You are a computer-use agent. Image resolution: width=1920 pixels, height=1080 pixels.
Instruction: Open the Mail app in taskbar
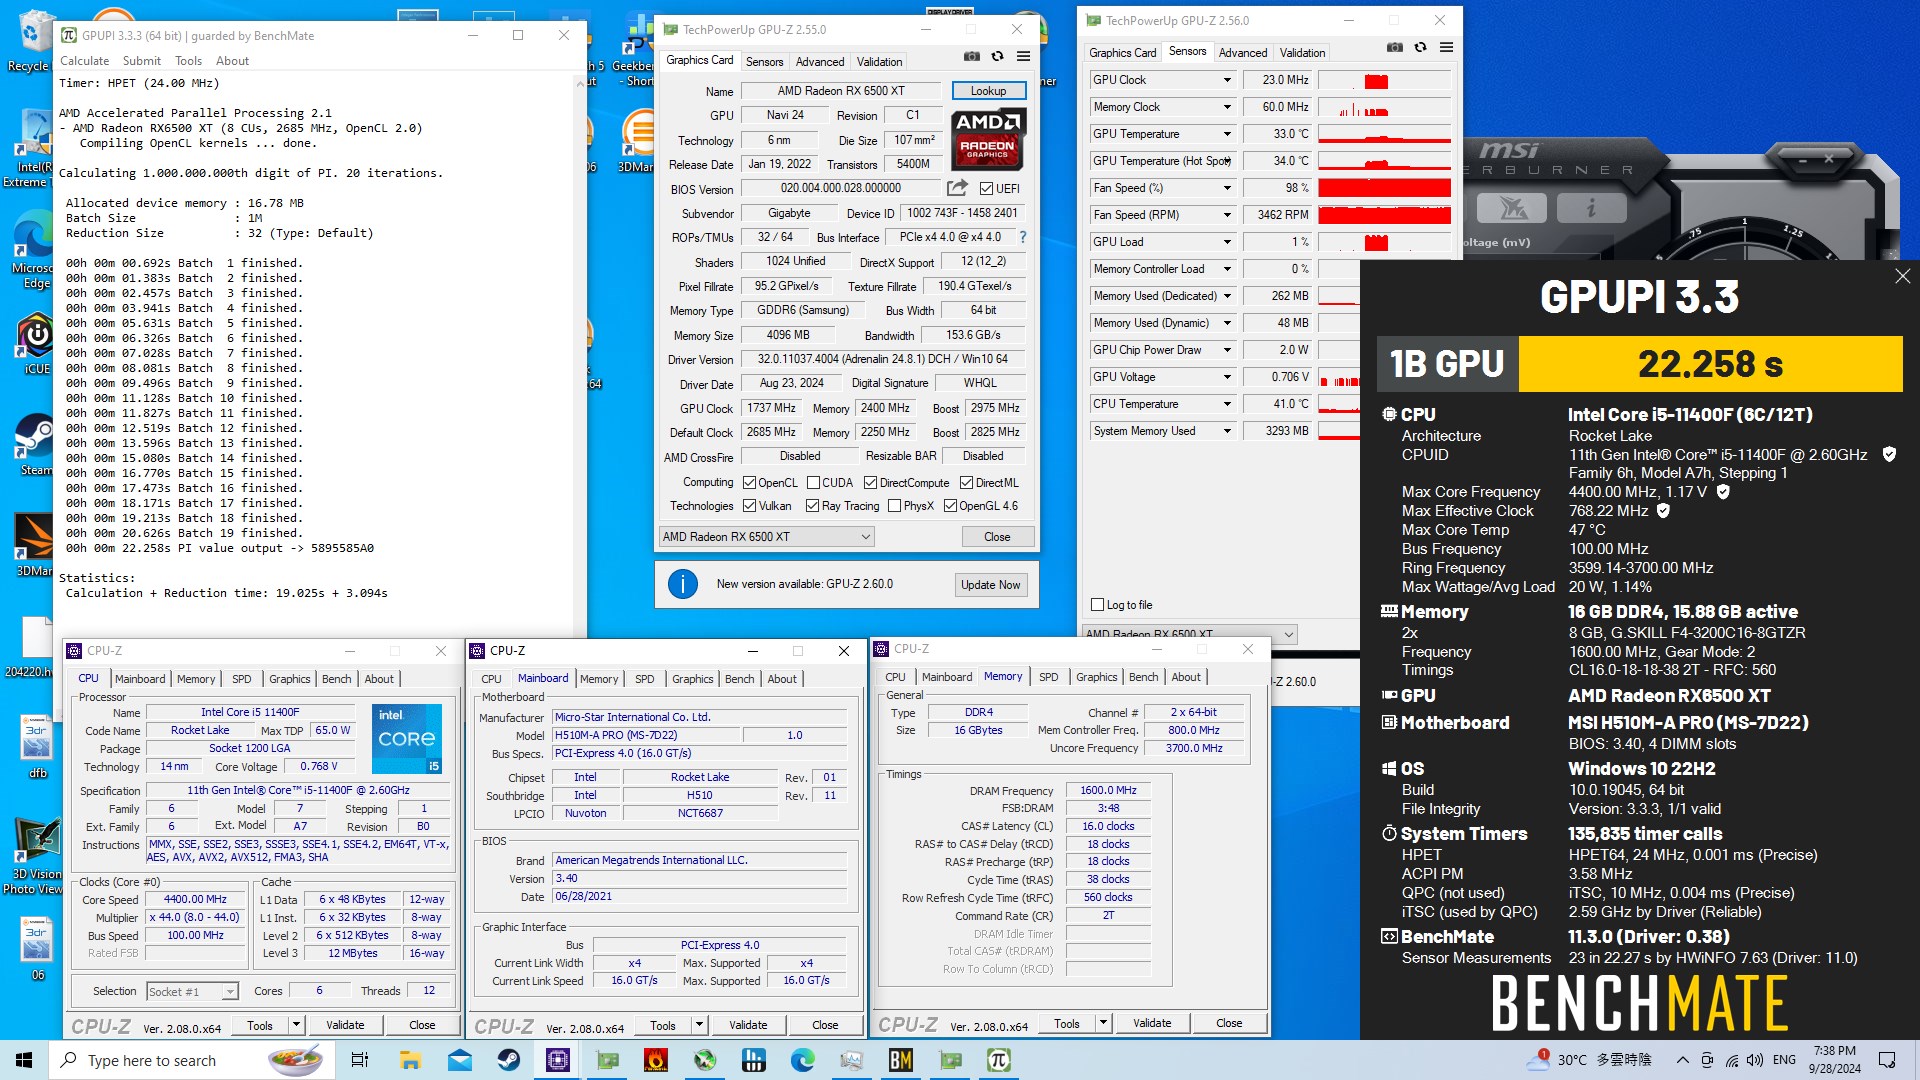[459, 1060]
